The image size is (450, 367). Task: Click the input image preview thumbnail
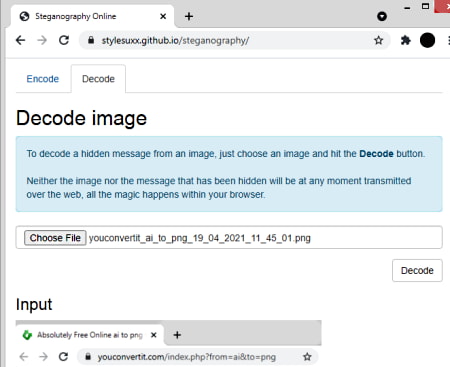click(168, 344)
